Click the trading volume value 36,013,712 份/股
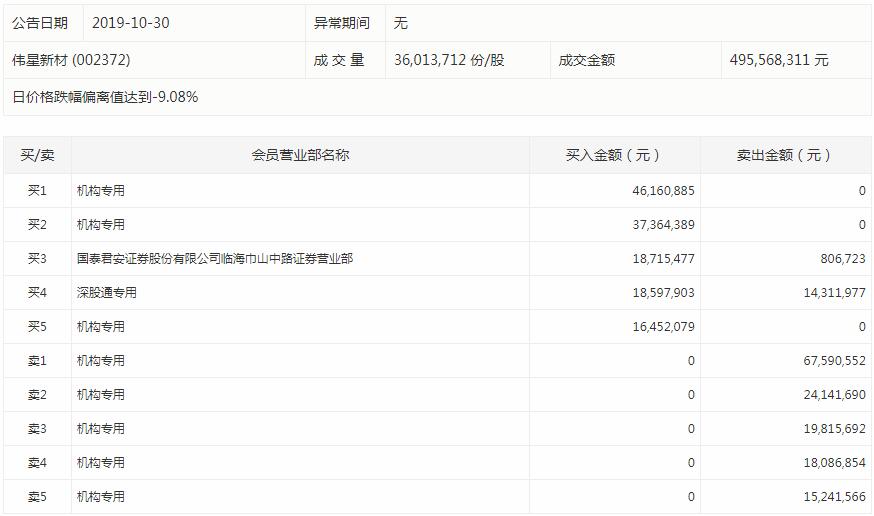874x516 pixels. (449, 60)
